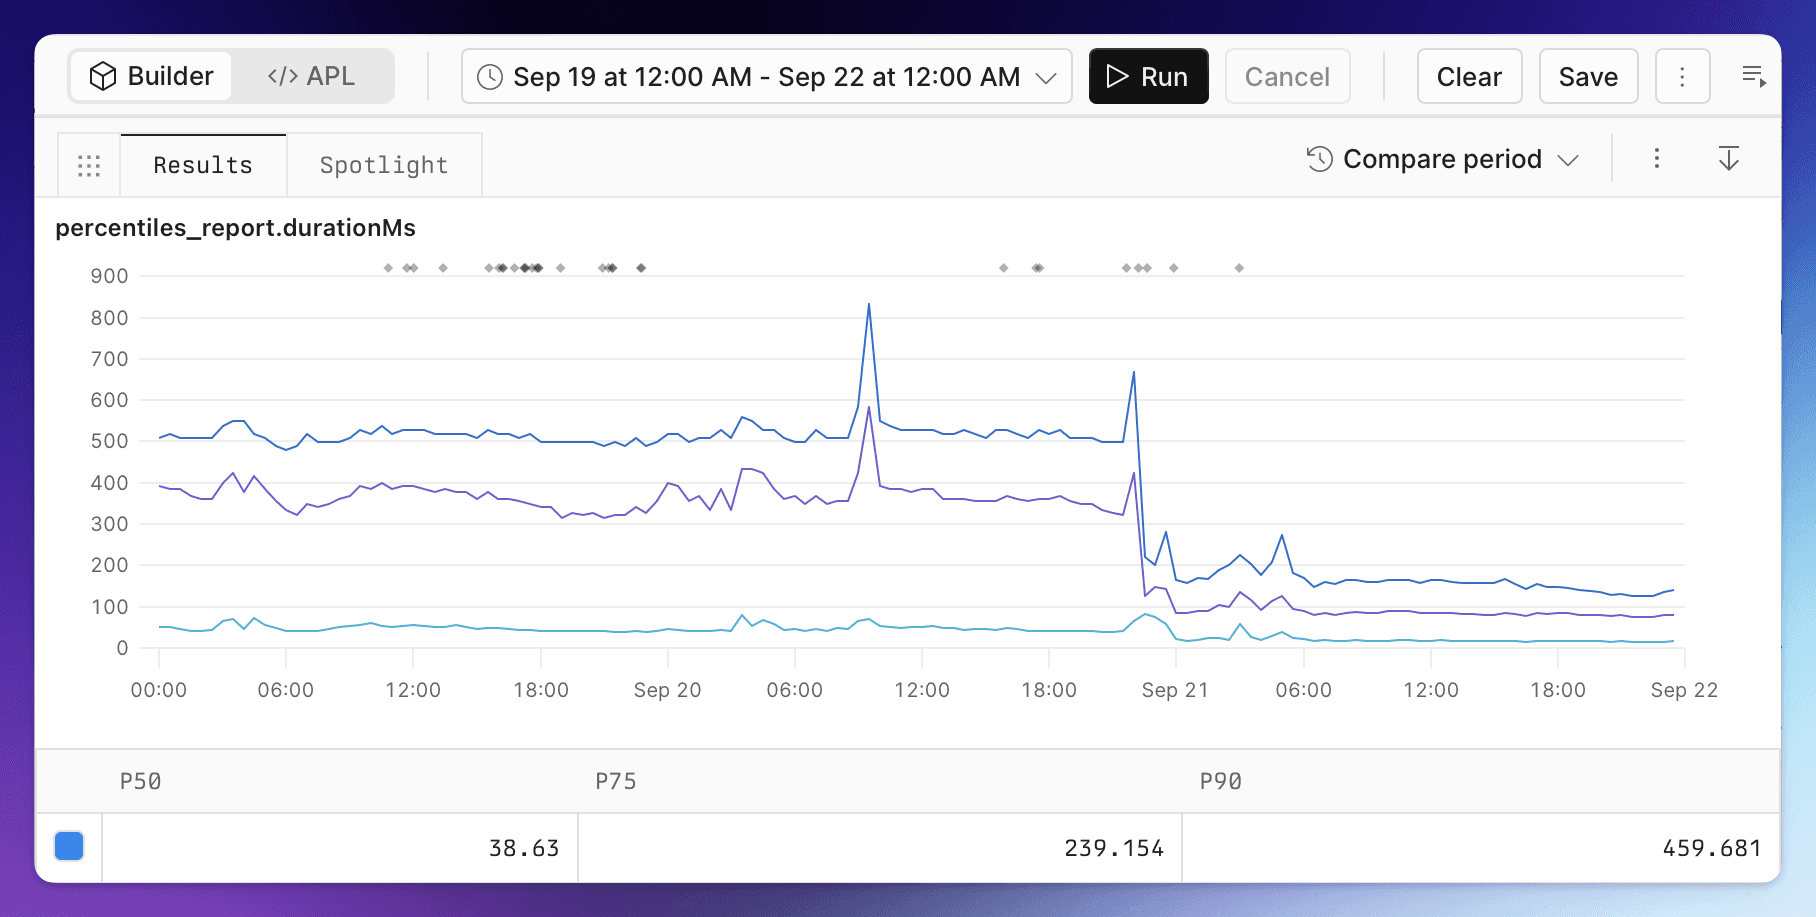This screenshot has width=1816, height=917.
Task: Click the Sep 20 axis label
Action: (667, 690)
